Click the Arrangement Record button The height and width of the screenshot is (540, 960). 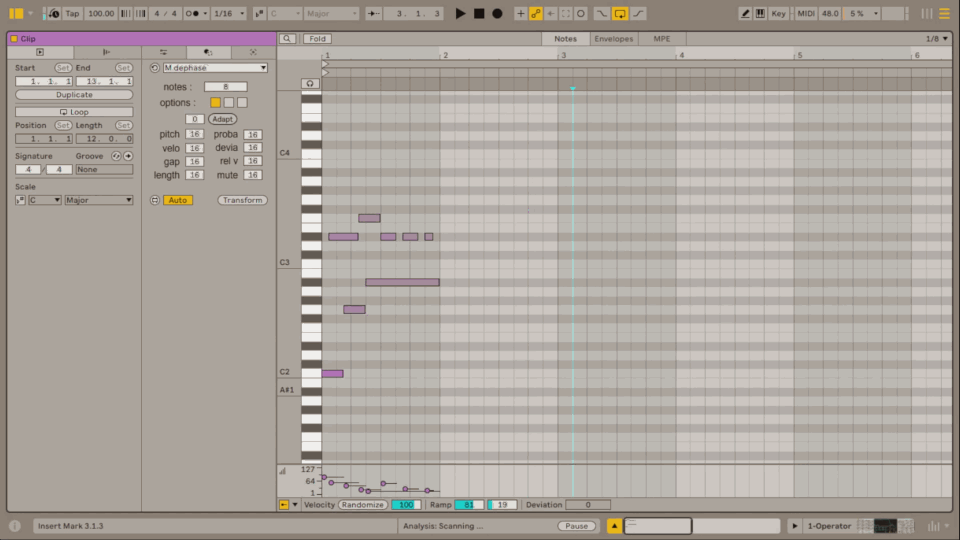(x=497, y=13)
